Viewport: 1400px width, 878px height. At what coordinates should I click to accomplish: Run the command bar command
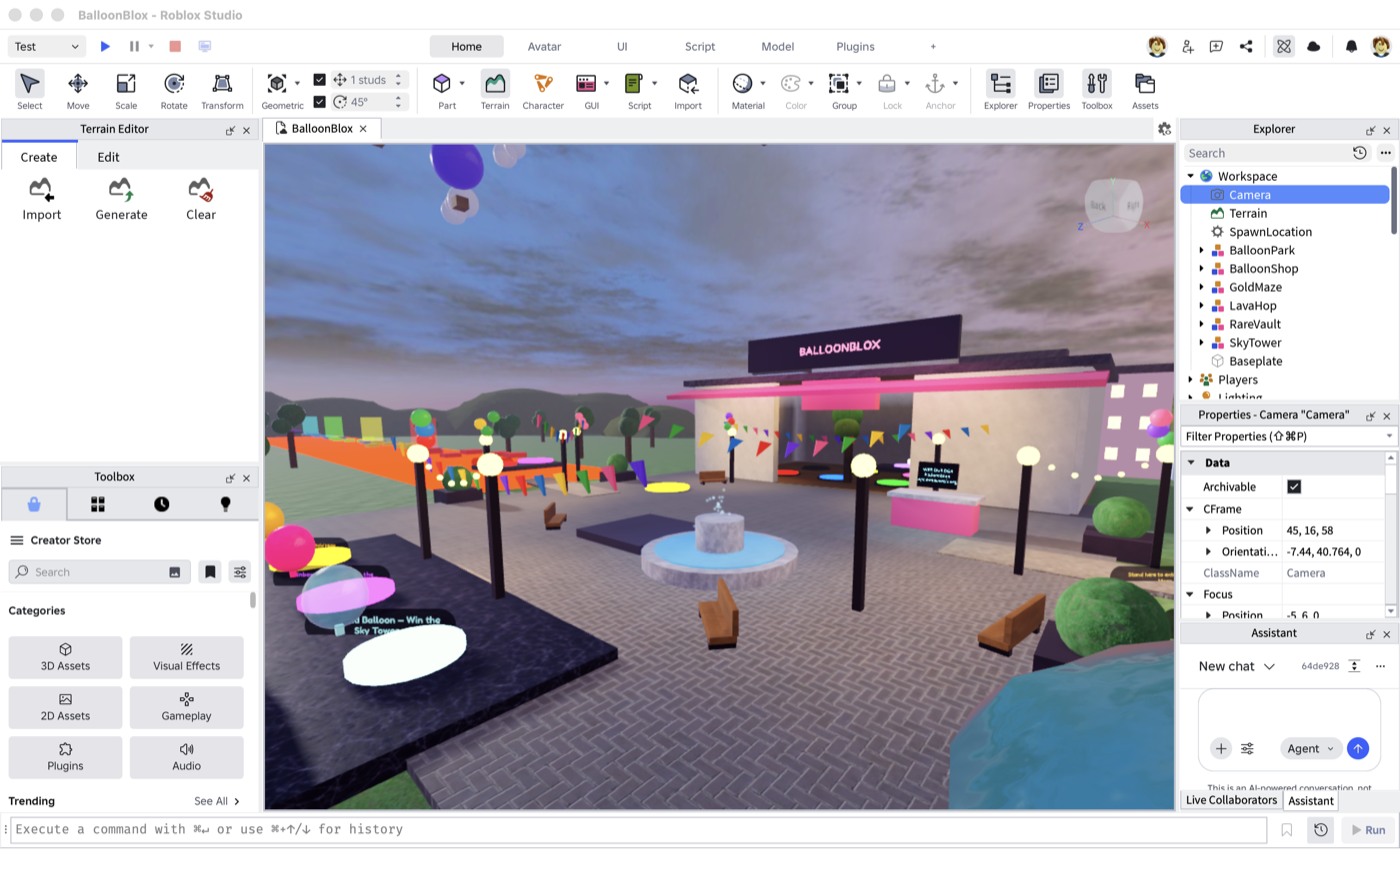(x=1367, y=830)
